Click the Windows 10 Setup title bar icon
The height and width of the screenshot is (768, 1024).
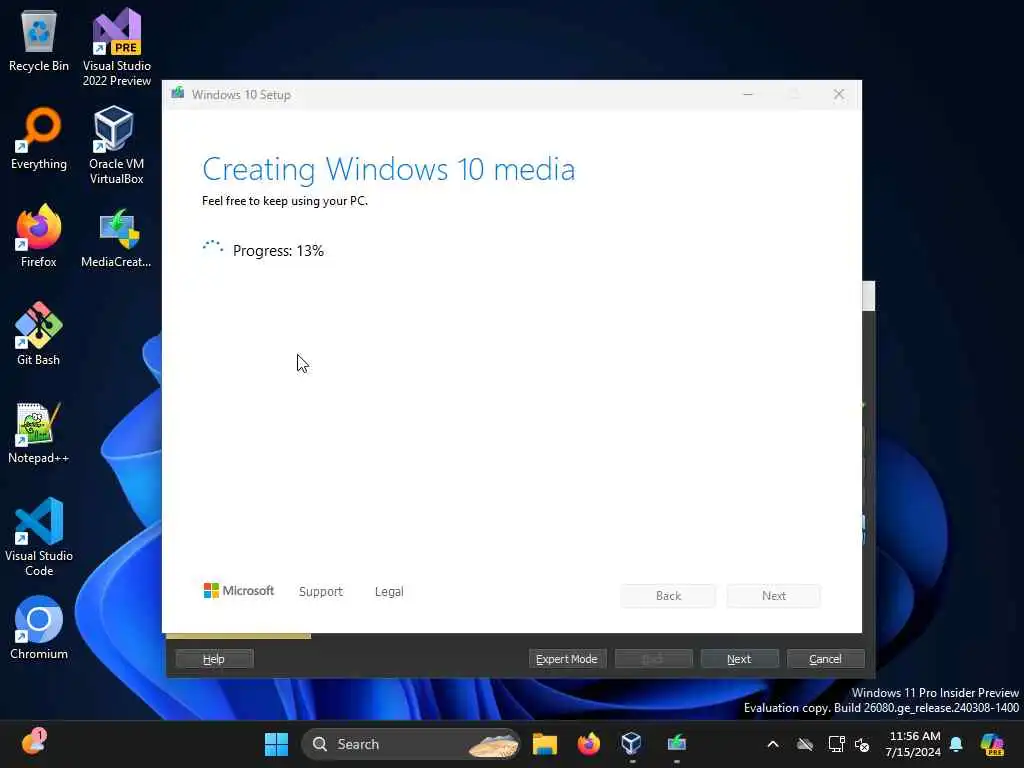(x=178, y=93)
